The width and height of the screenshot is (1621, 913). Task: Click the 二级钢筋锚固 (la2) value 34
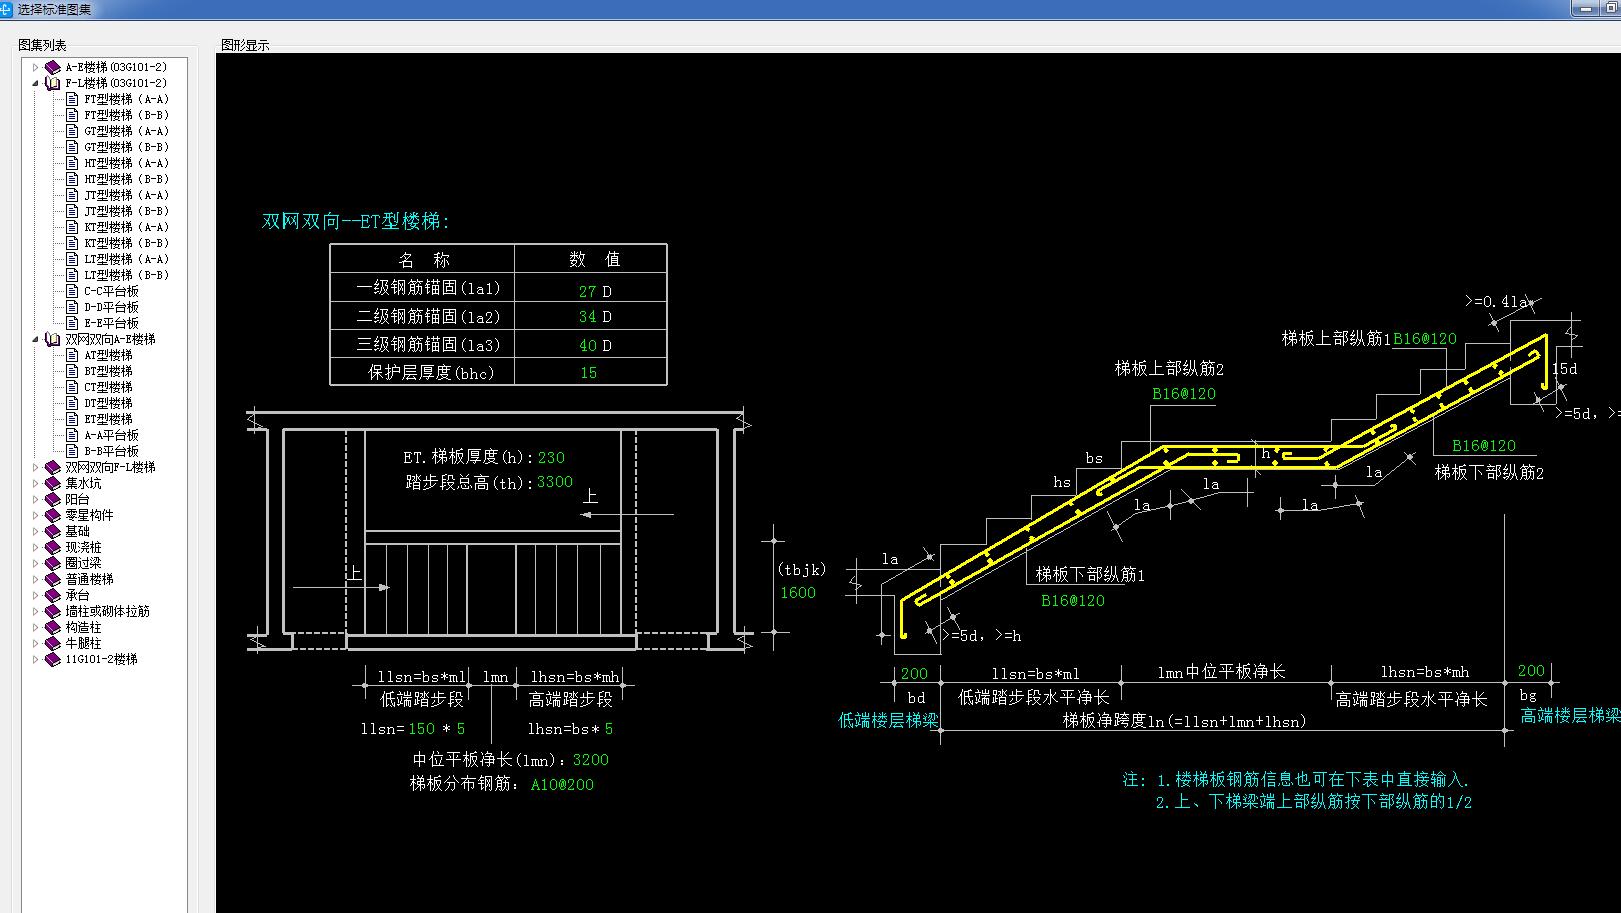pos(587,317)
